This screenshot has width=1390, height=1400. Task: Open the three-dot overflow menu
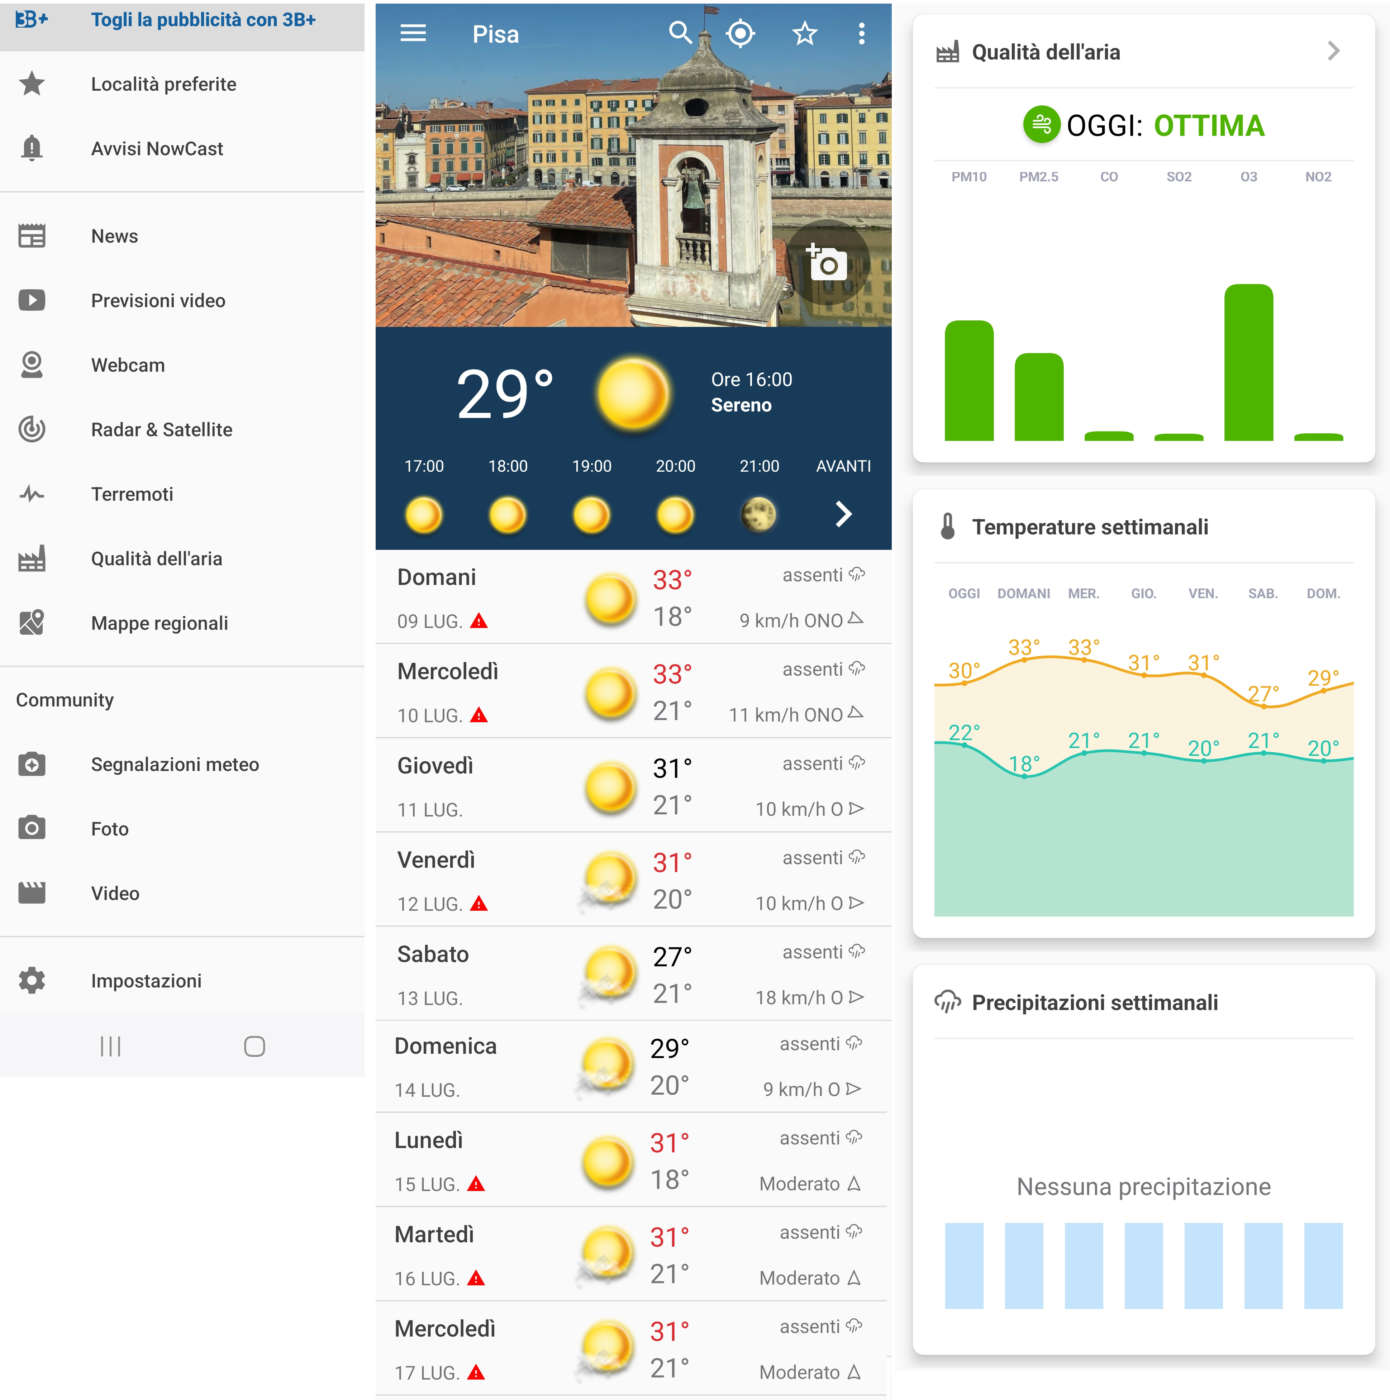pos(861,33)
